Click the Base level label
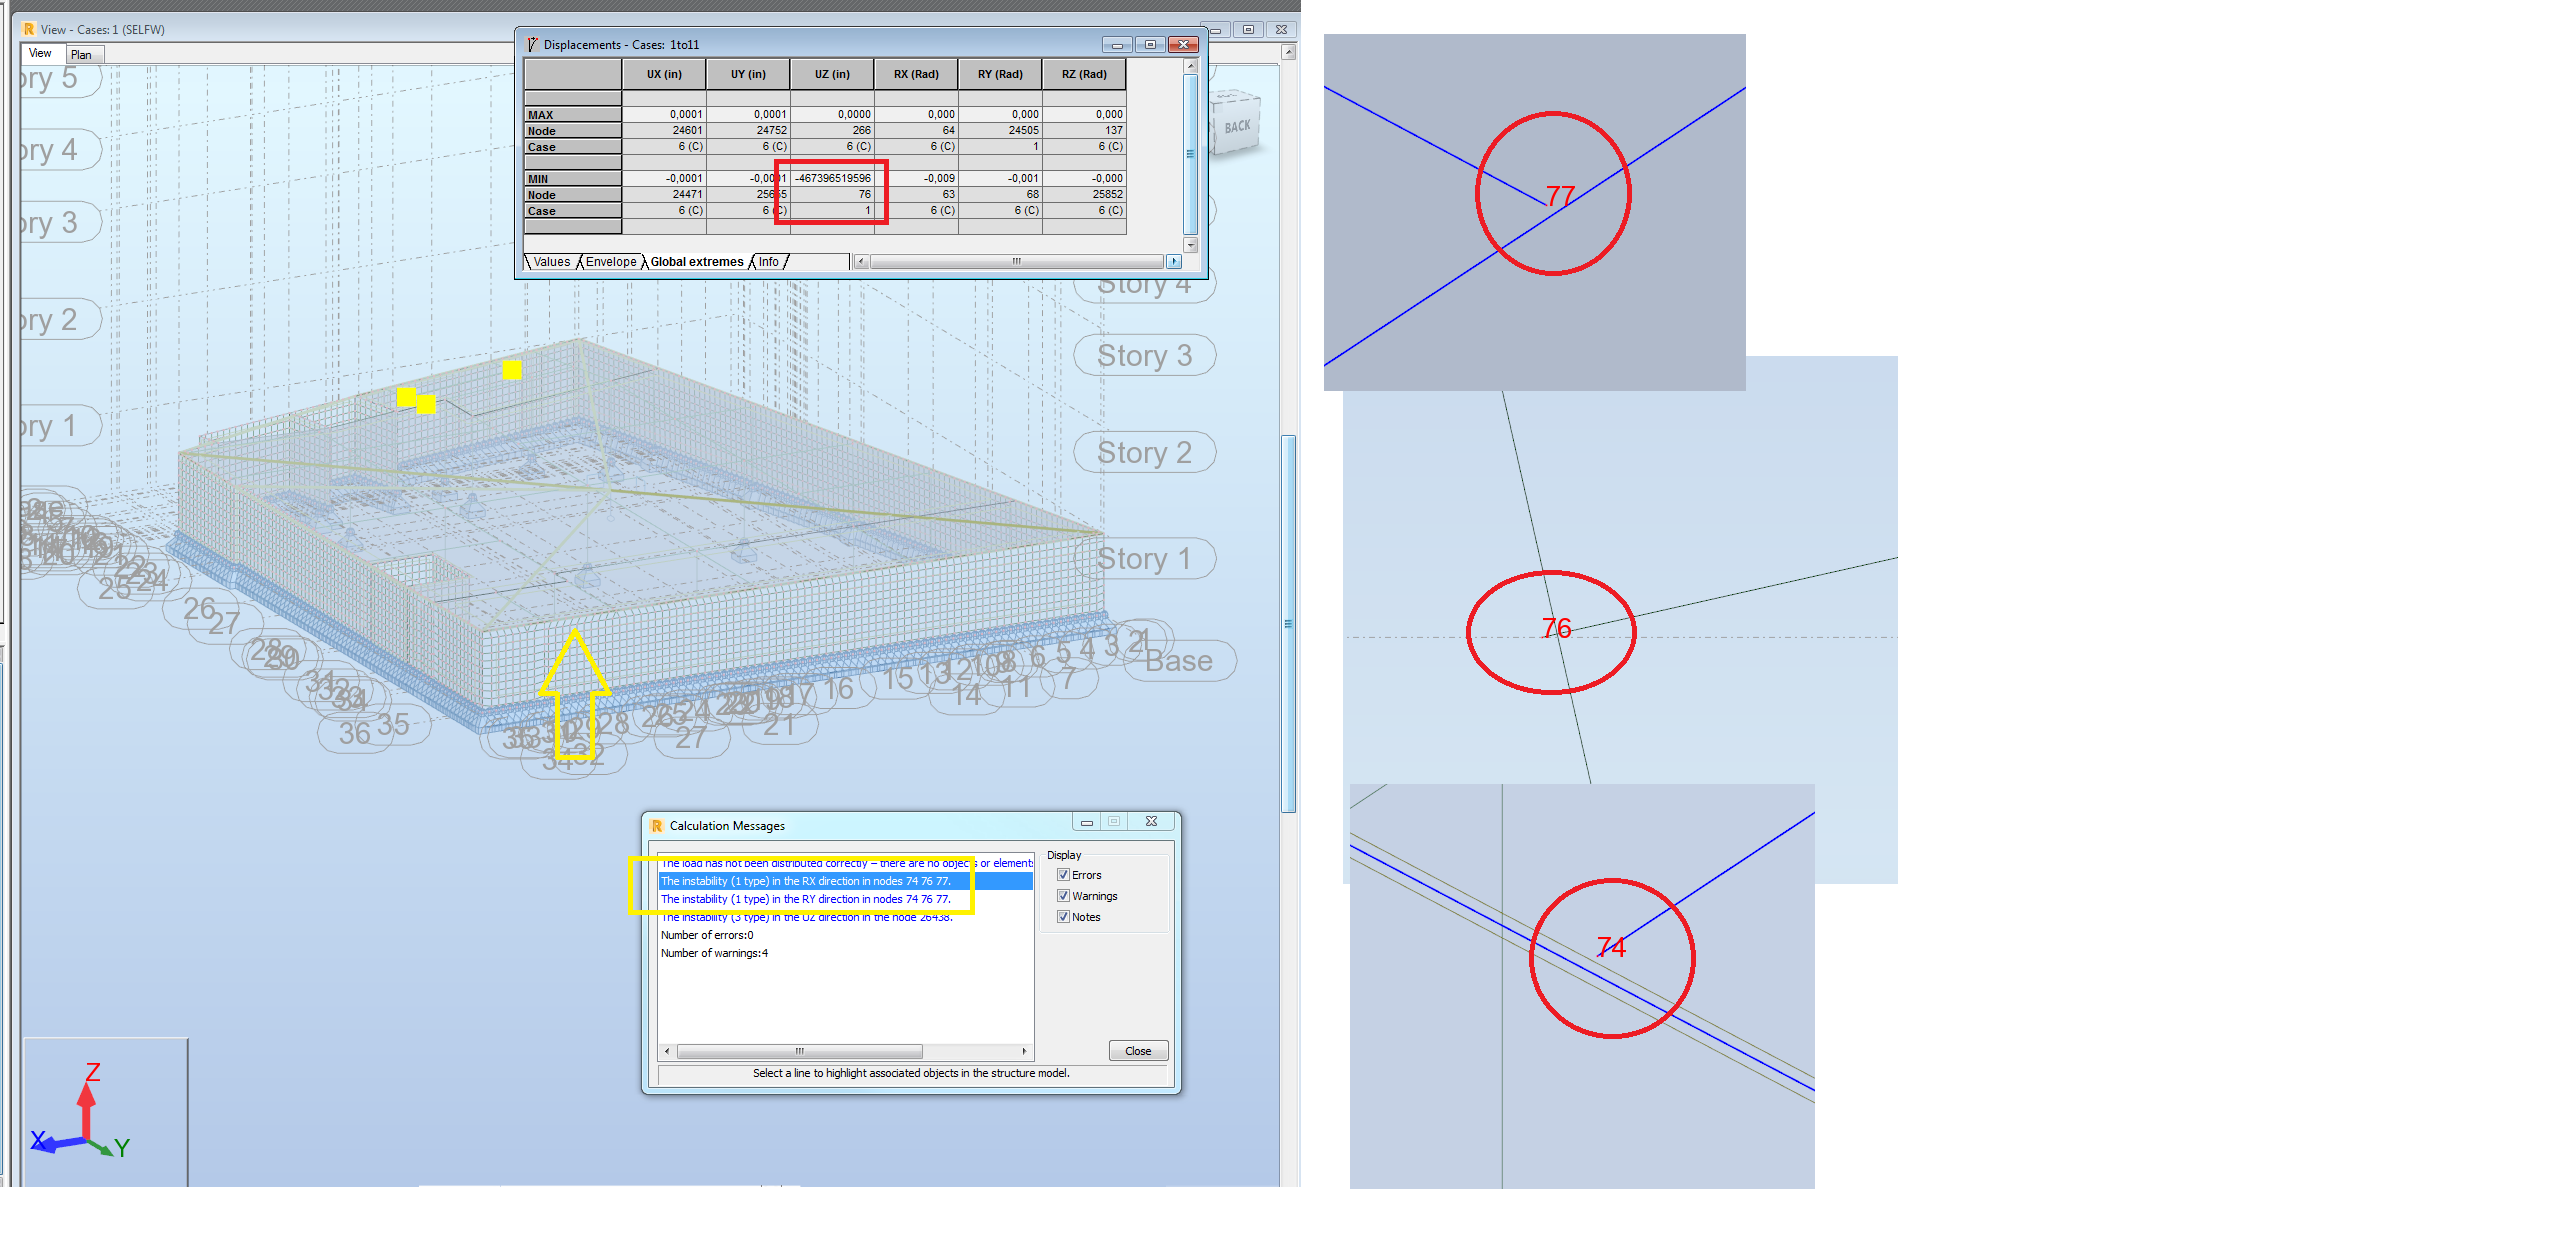Screen dimensions: 2554x1234 coord(1179,661)
